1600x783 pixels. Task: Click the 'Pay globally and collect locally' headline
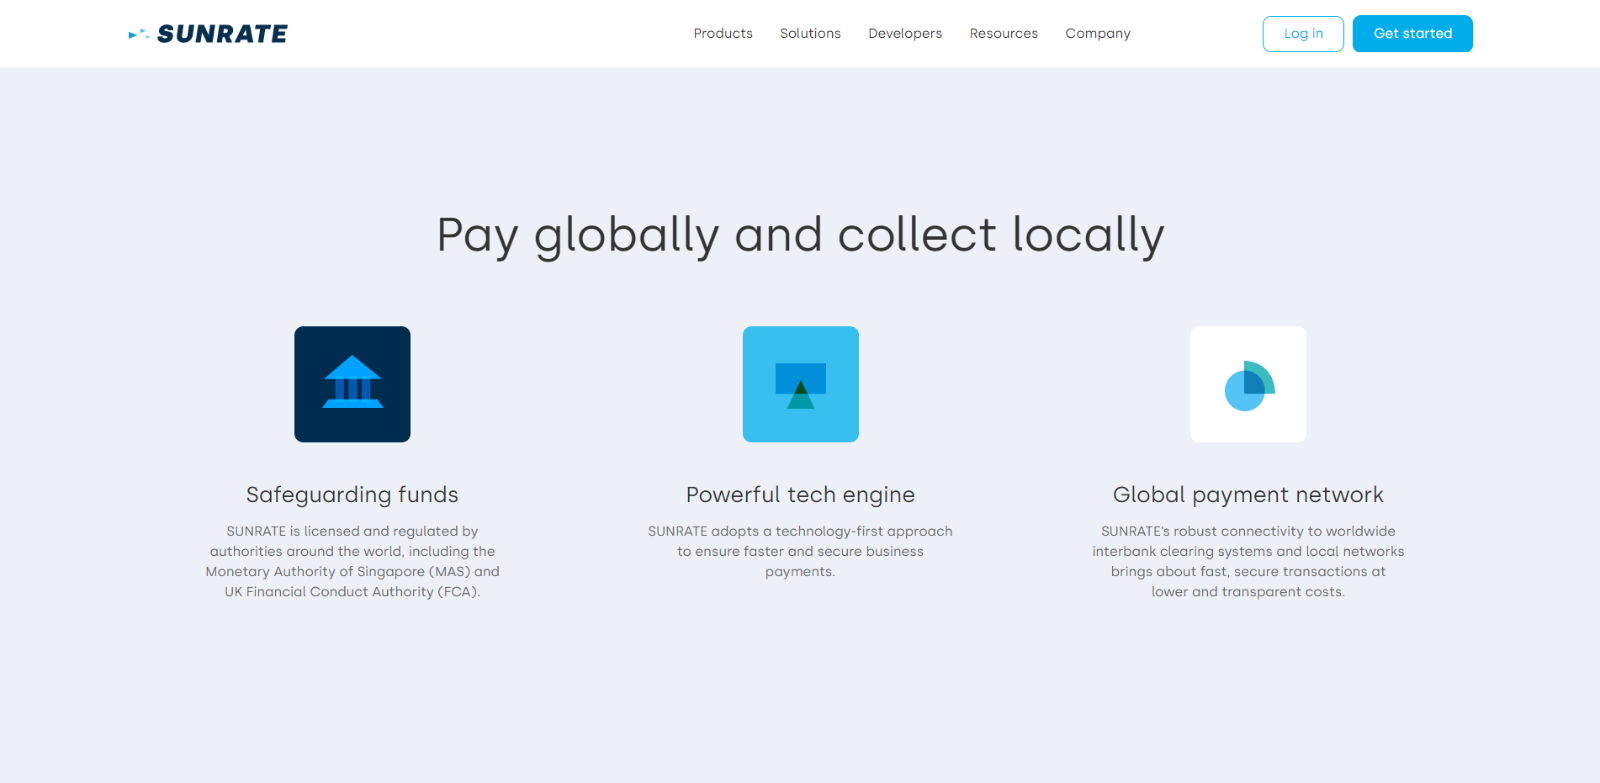800,236
